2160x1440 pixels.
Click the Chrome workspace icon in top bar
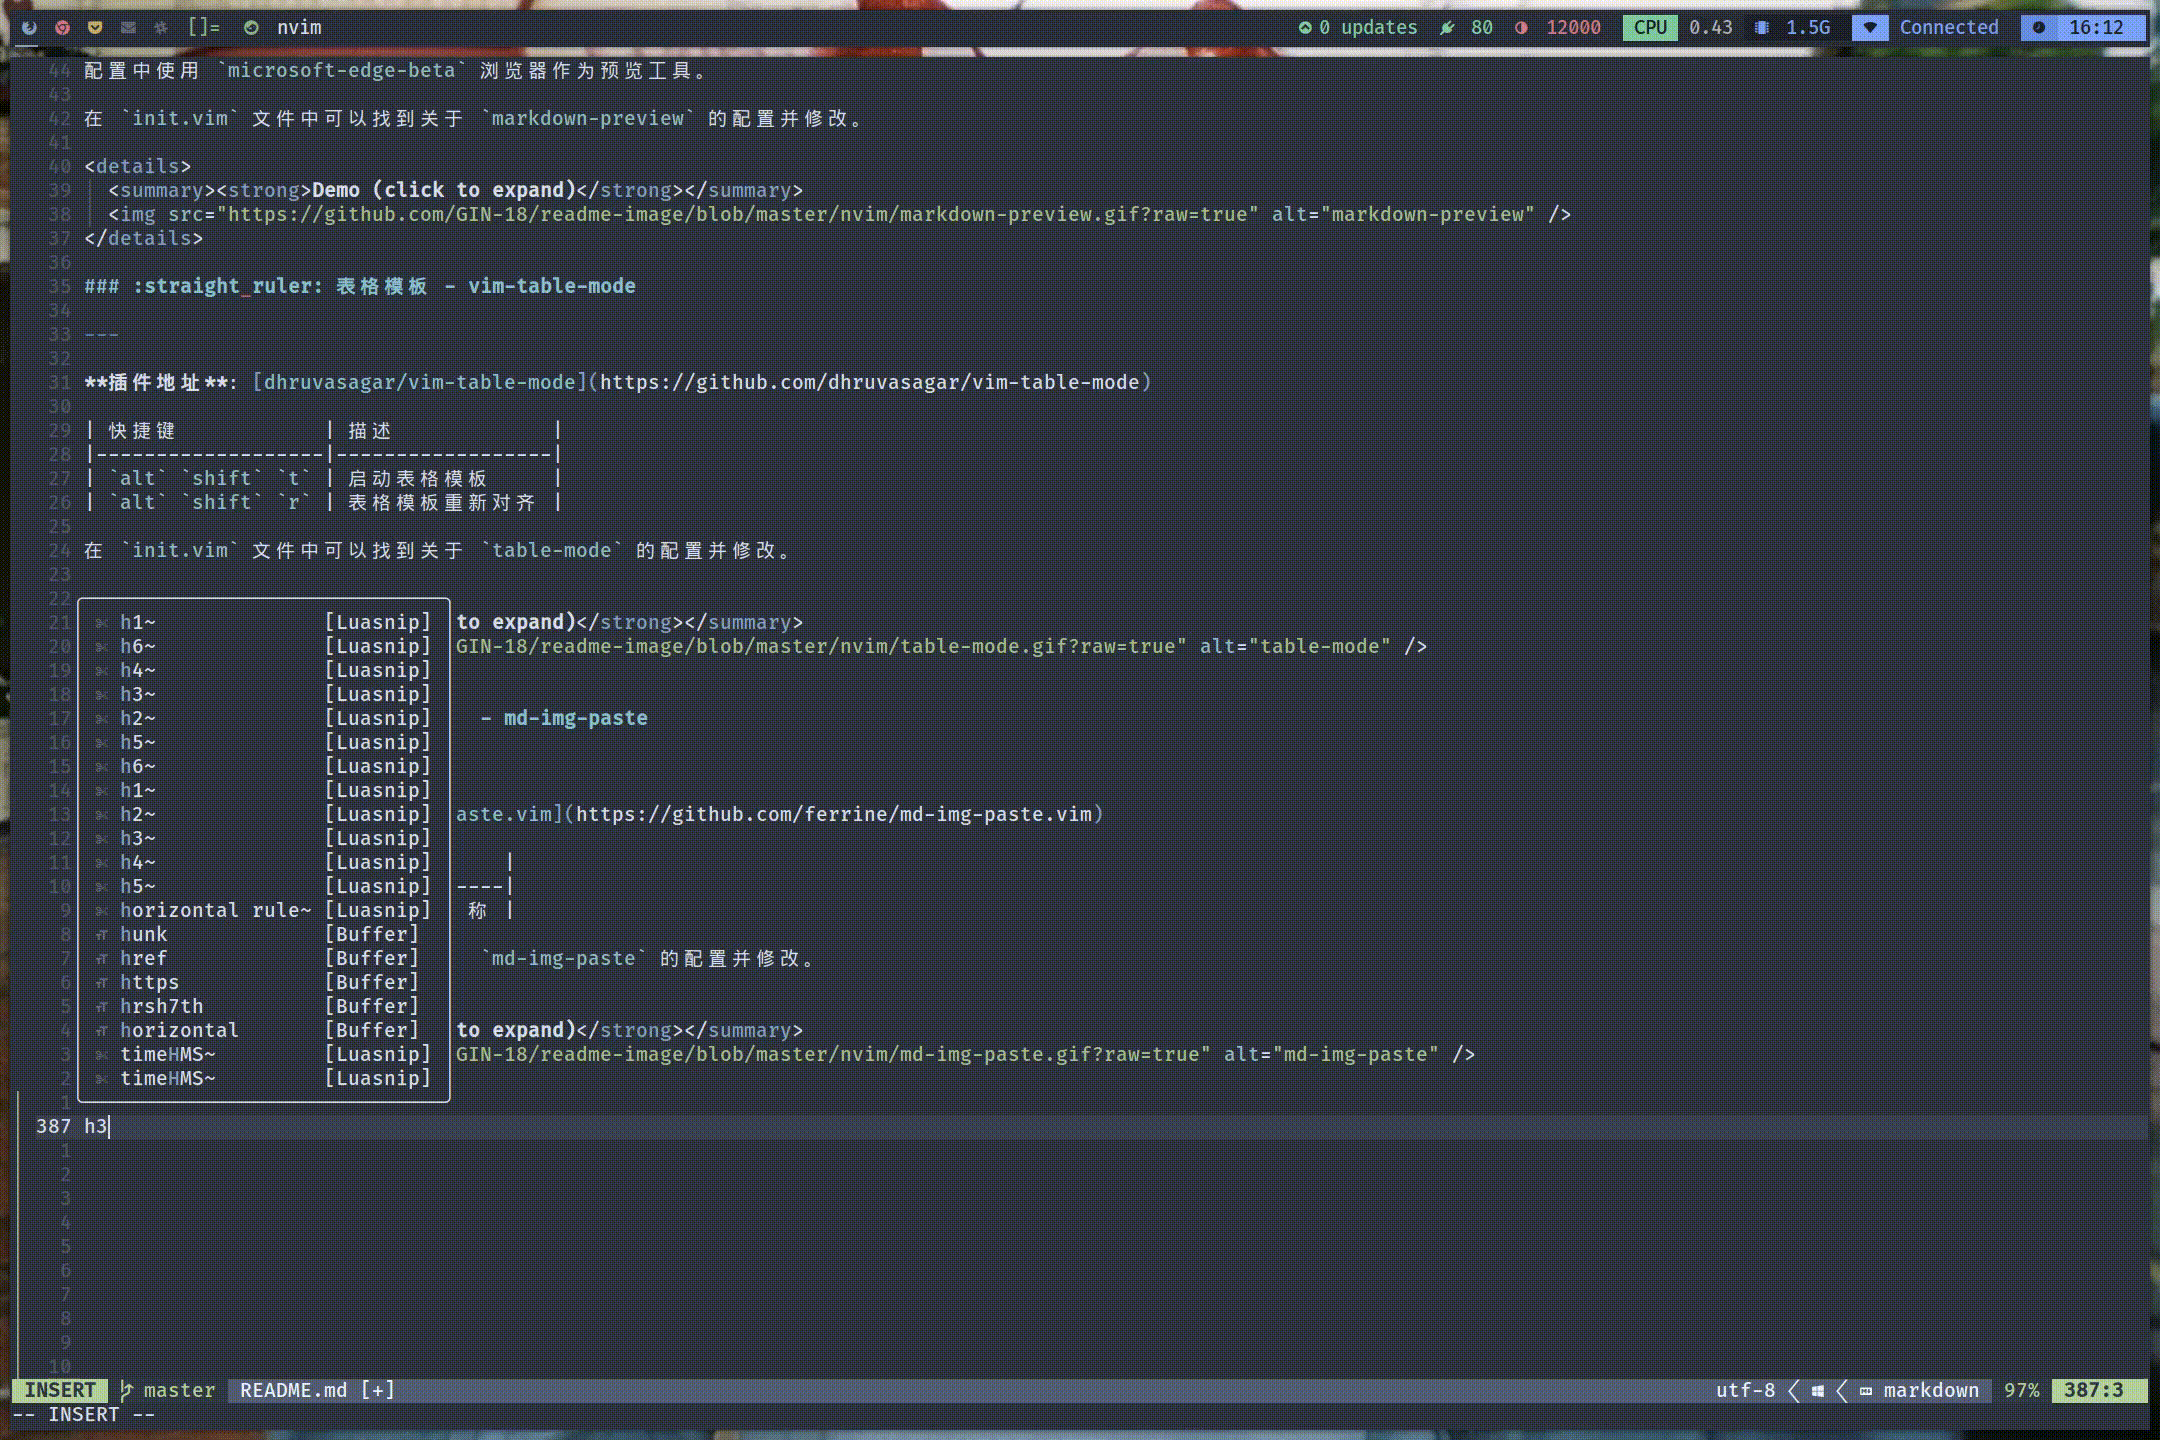coord(62,27)
